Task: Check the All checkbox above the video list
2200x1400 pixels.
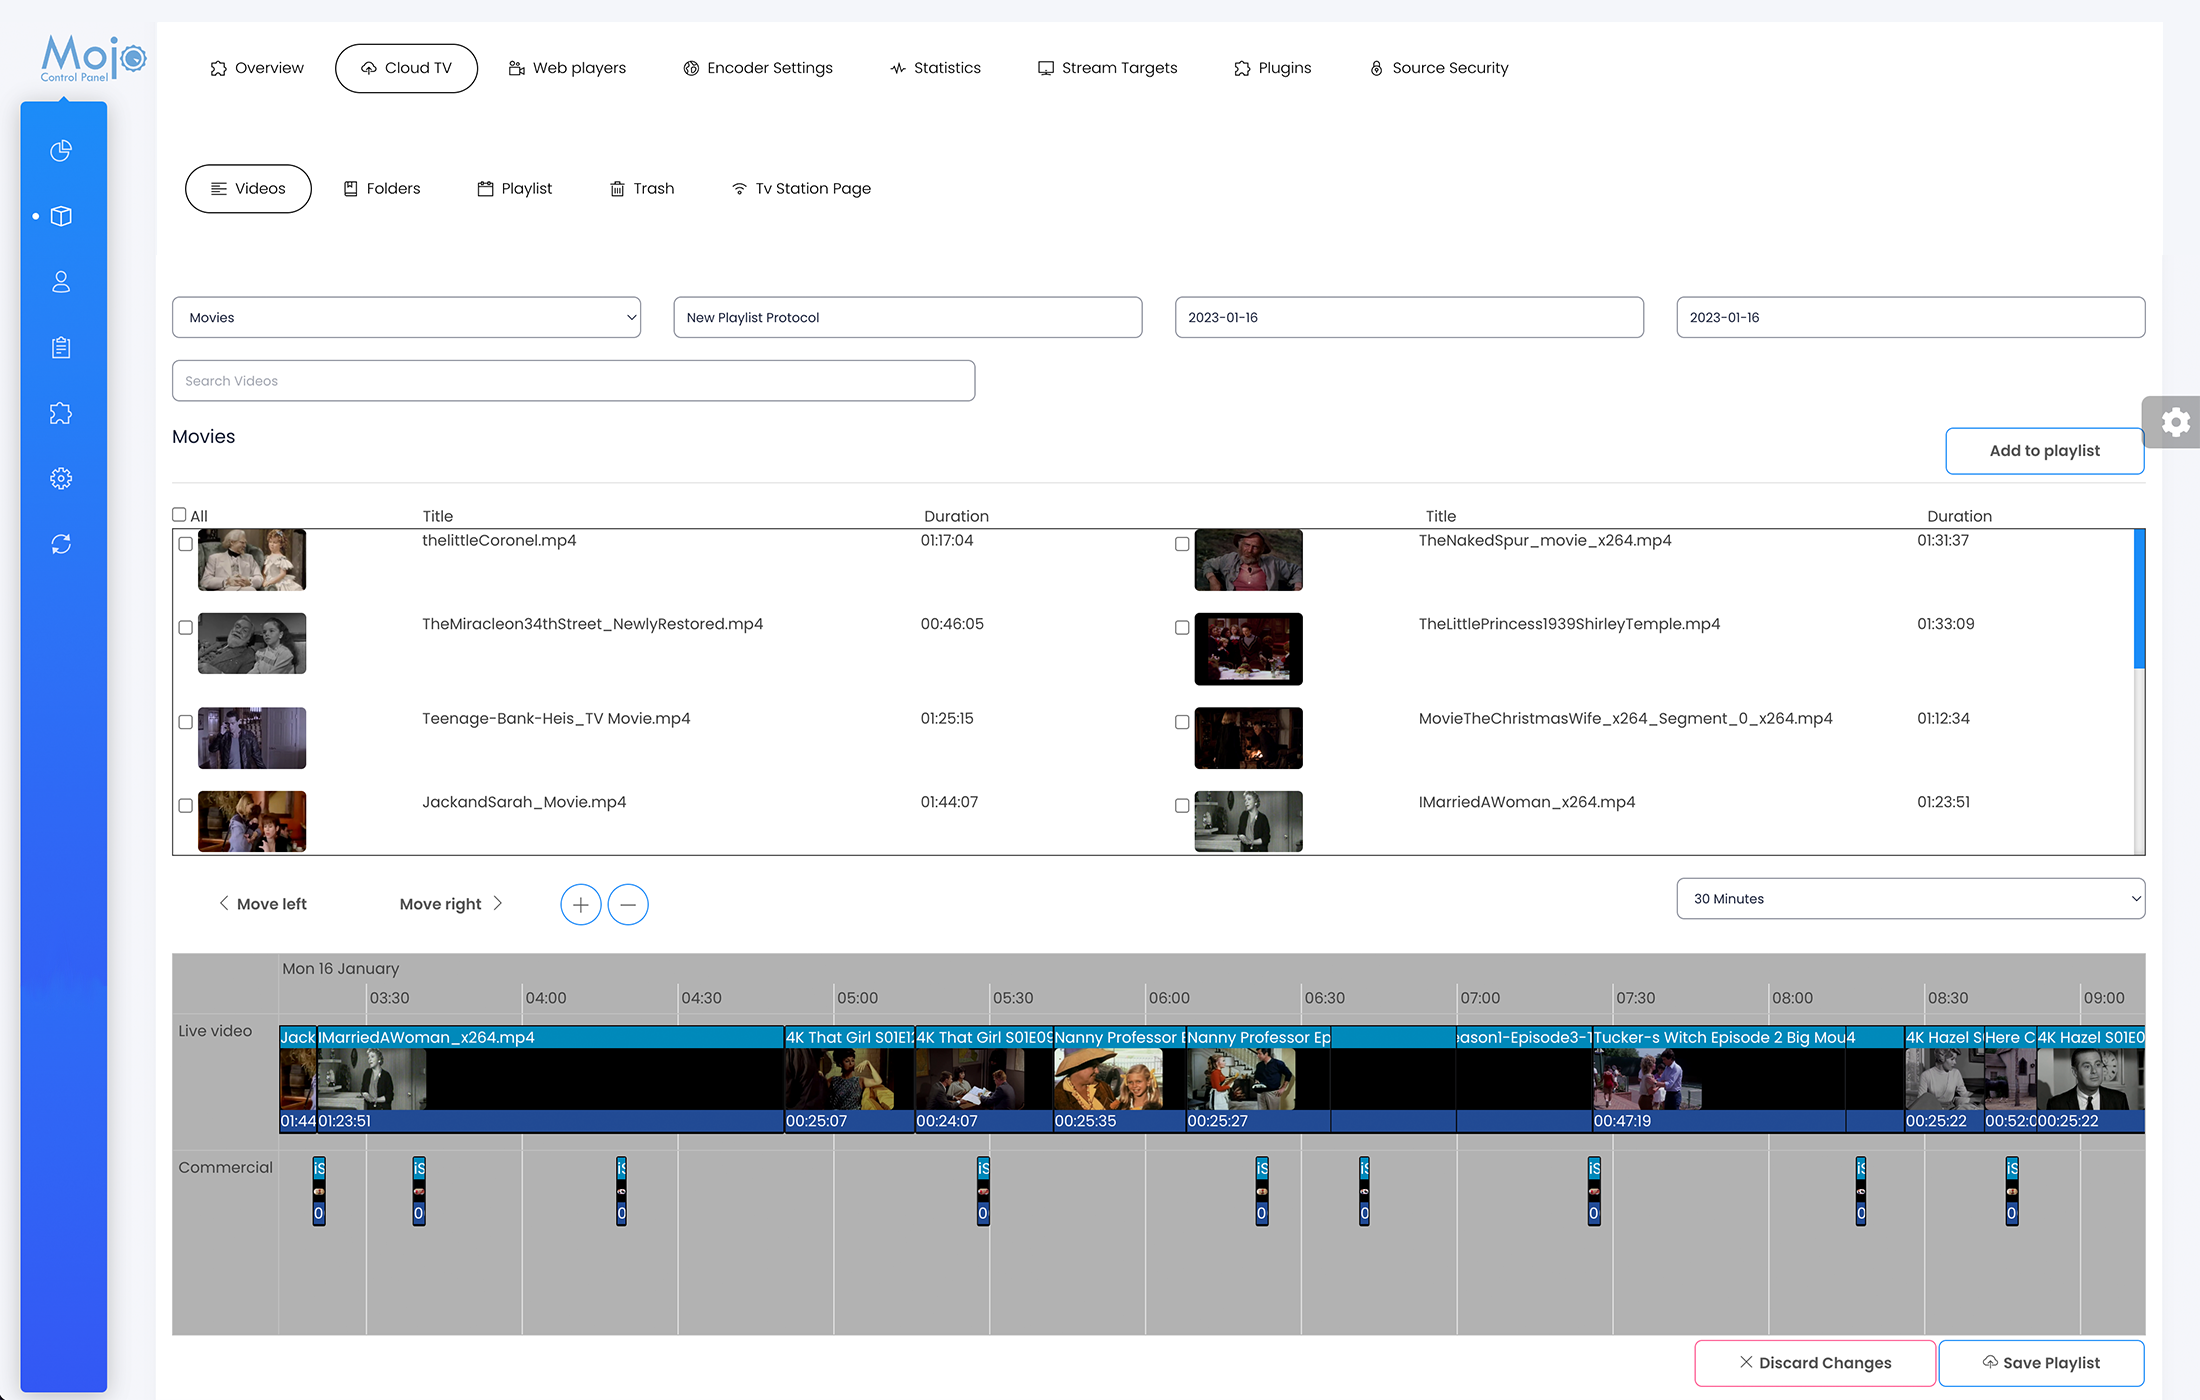Action: pos(179,513)
